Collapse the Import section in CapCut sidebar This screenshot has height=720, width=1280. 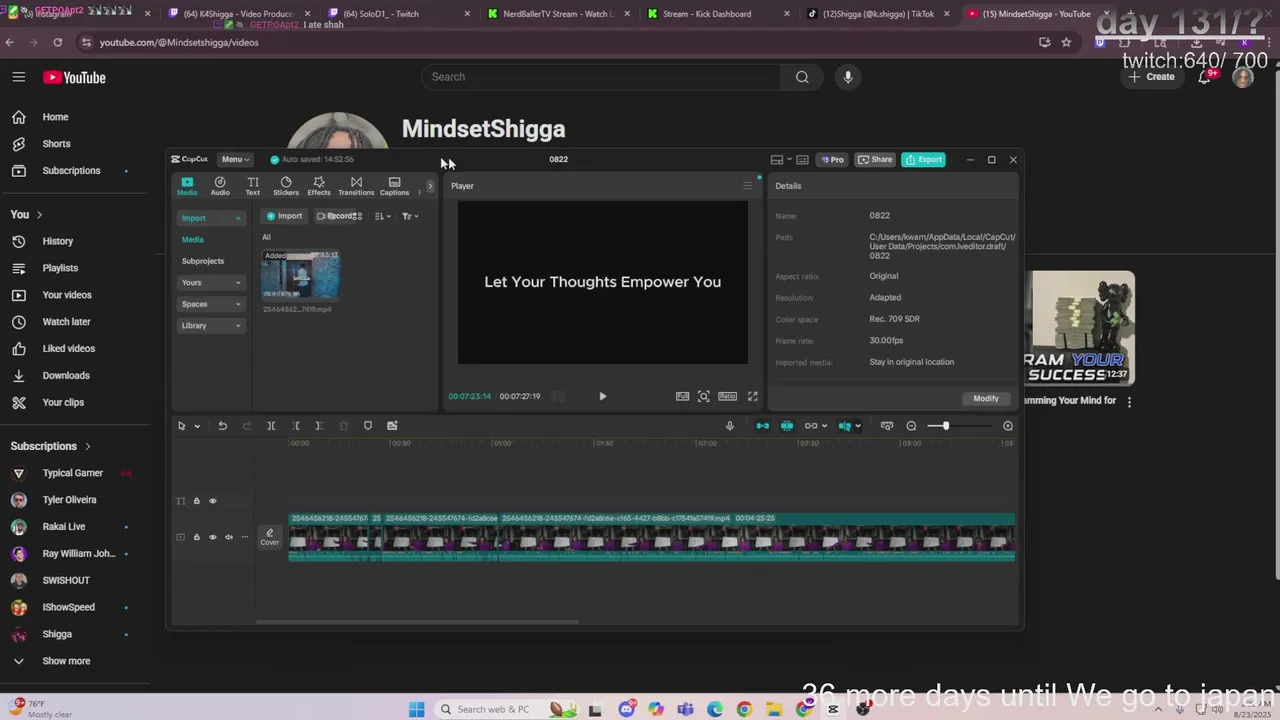coord(210,218)
